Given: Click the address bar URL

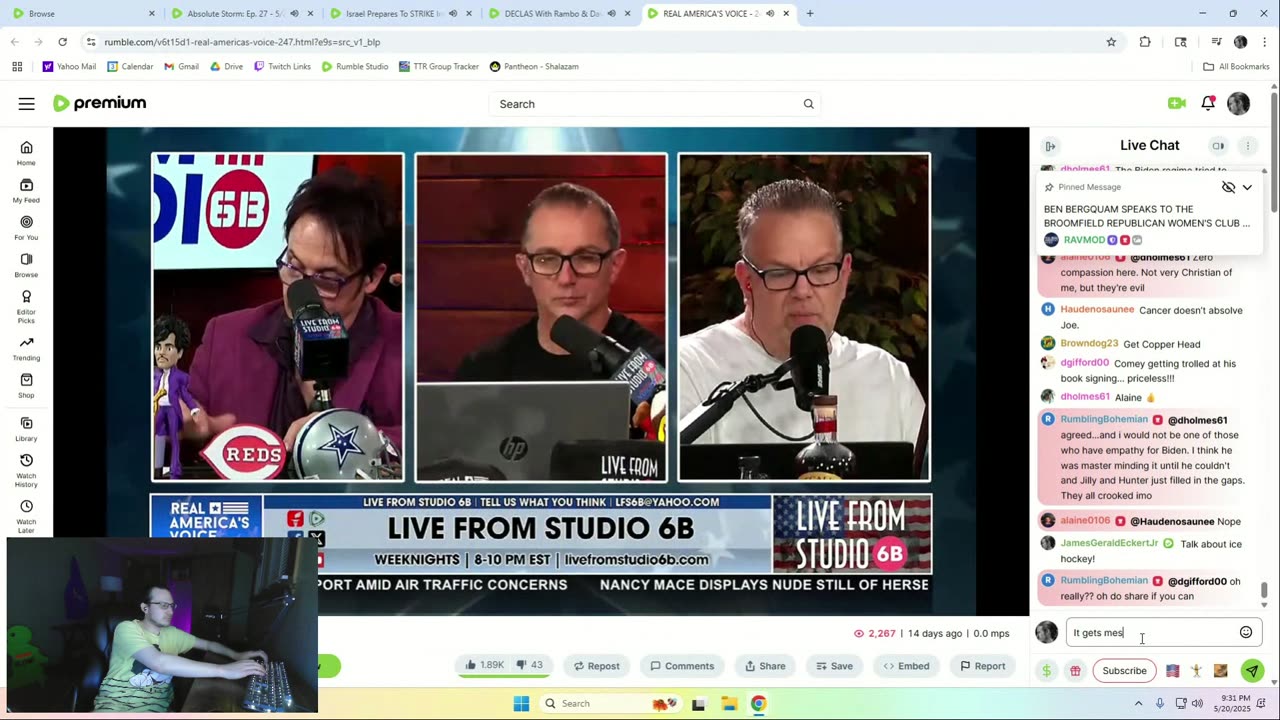Looking at the screenshot, I should (x=242, y=42).
